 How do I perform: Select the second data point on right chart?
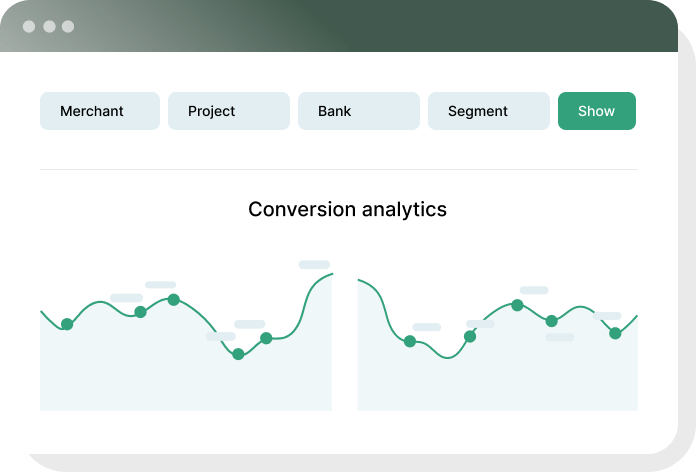(x=470, y=336)
